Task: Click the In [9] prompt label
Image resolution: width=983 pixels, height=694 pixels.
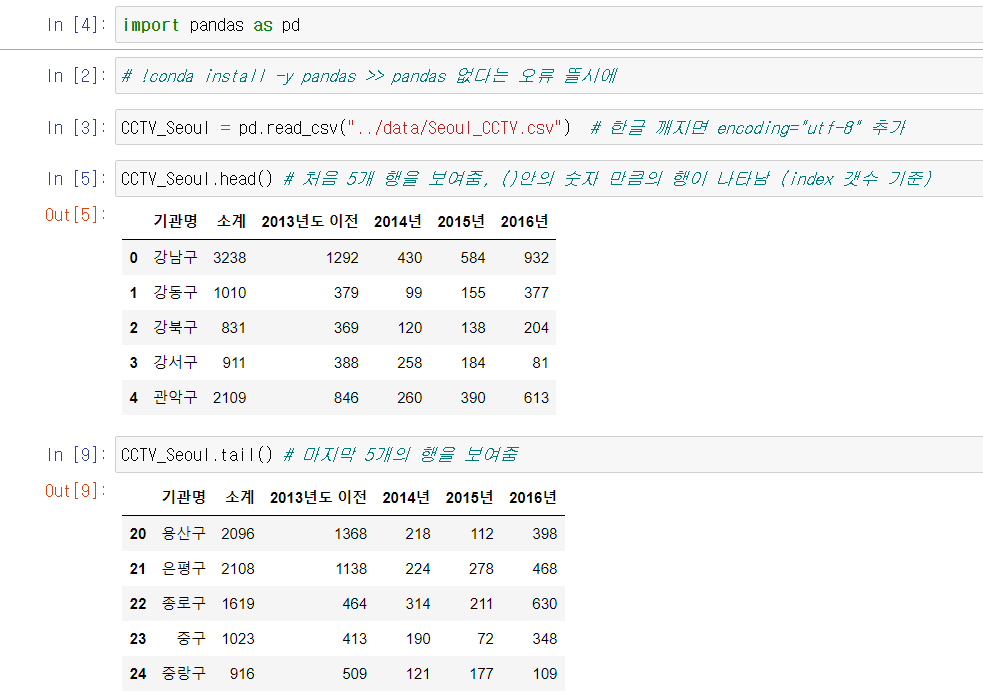Action: (76, 455)
